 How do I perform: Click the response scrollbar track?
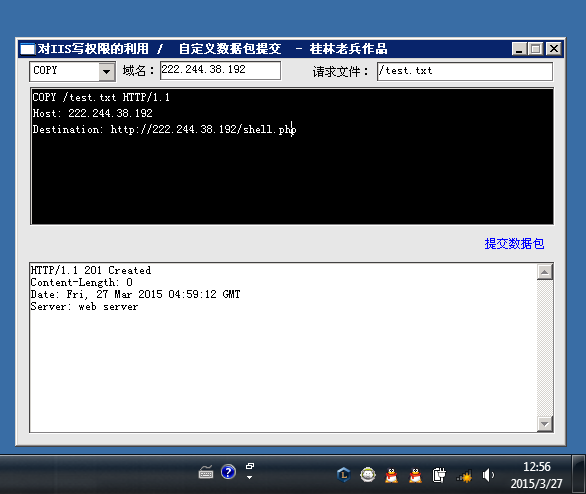point(545,348)
